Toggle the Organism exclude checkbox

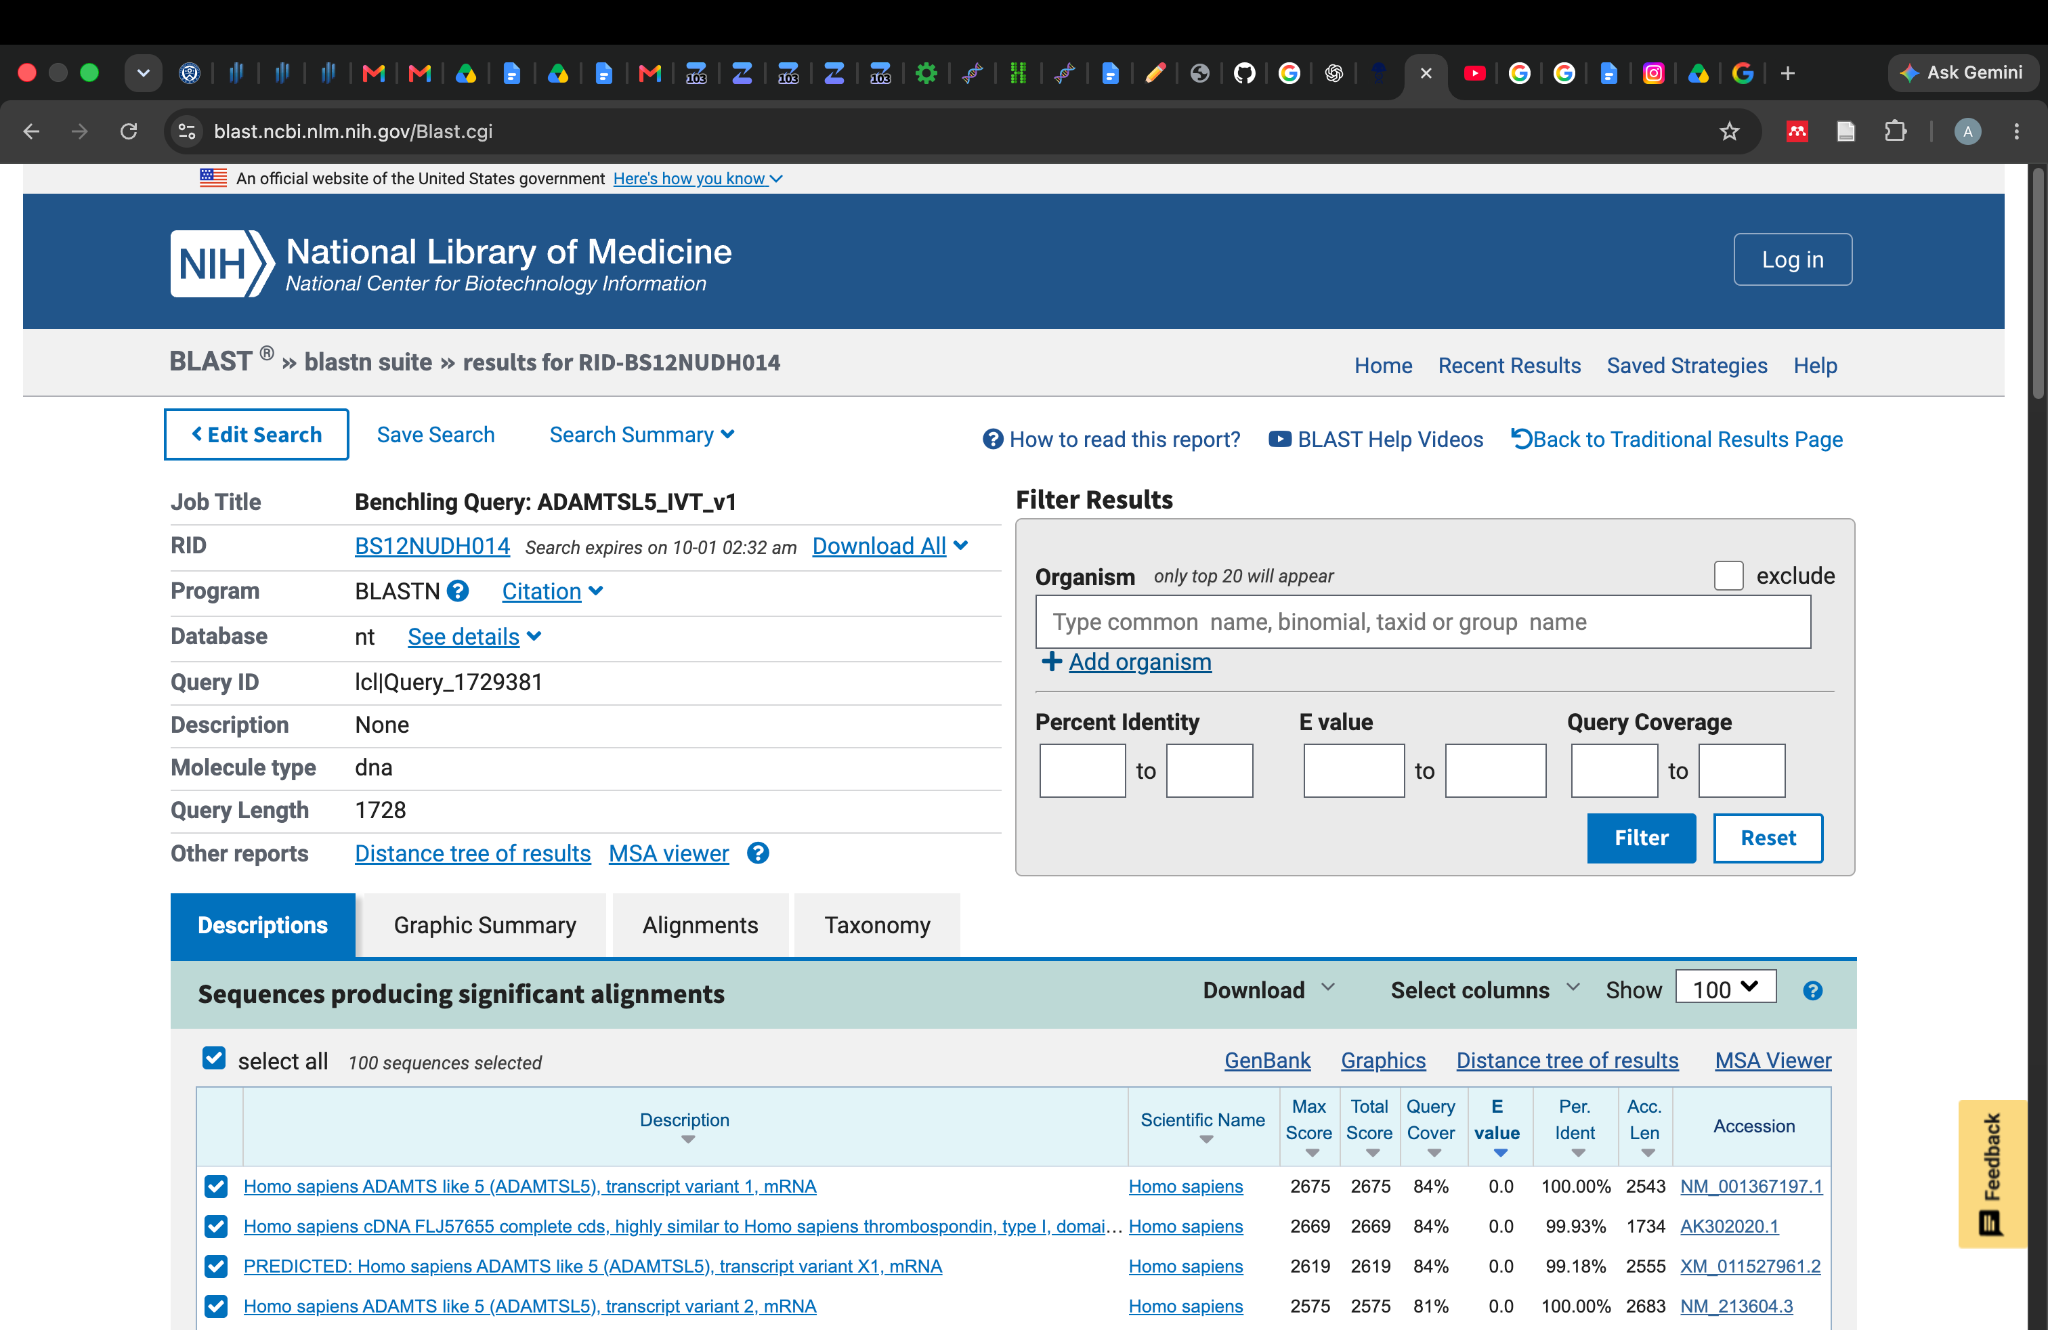tap(1729, 575)
